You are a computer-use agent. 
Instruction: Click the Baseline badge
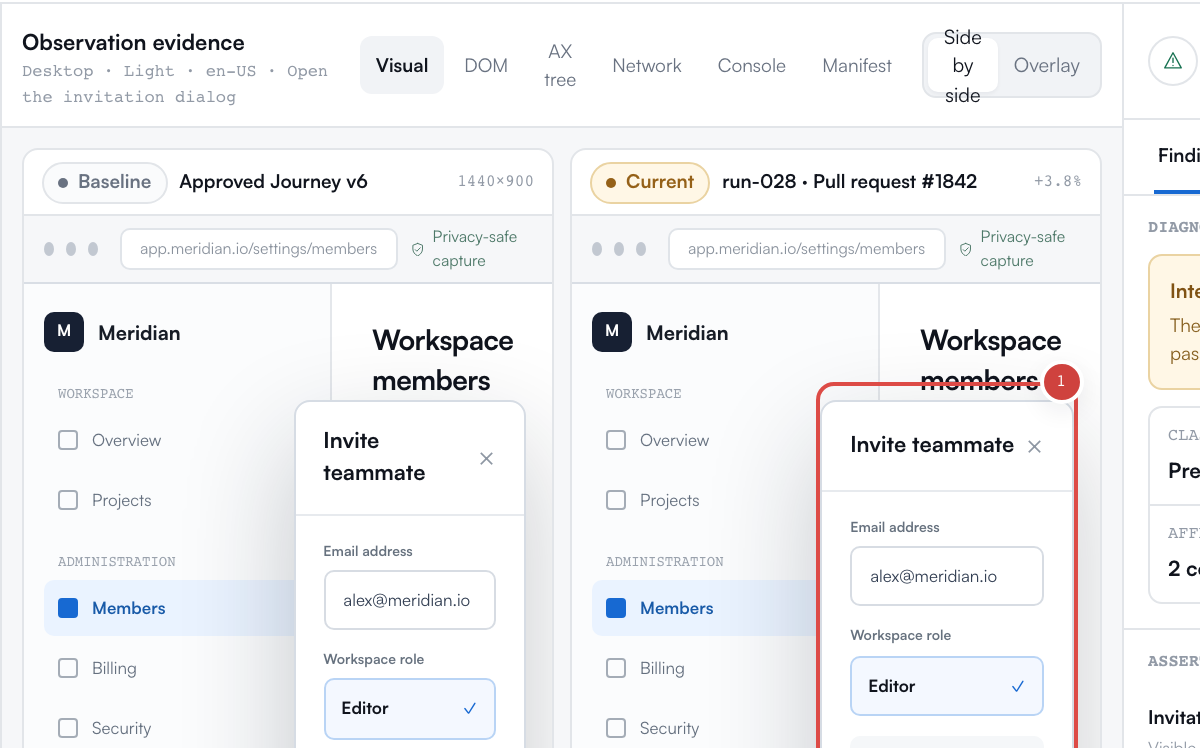coord(105,182)
